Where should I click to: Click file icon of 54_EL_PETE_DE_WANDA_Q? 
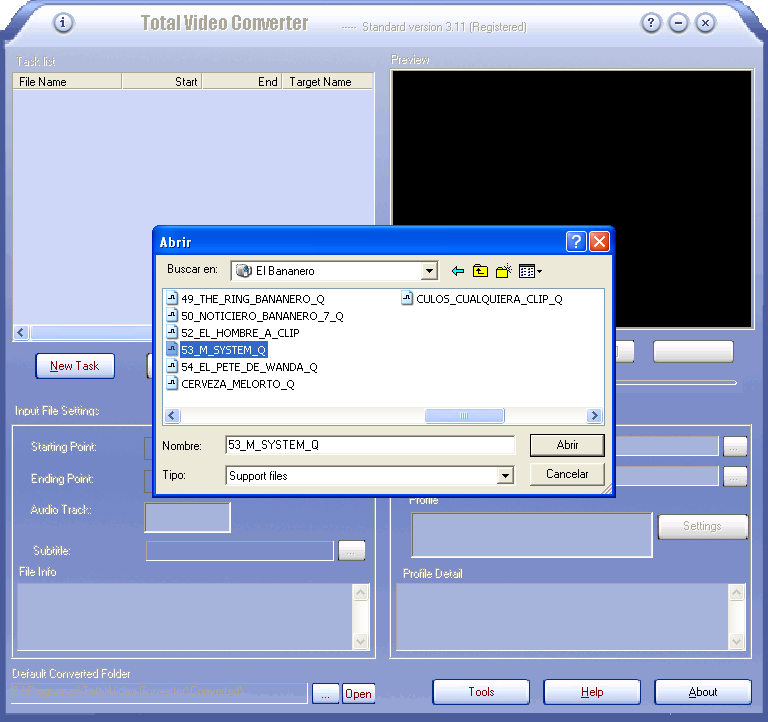point(172,366)
